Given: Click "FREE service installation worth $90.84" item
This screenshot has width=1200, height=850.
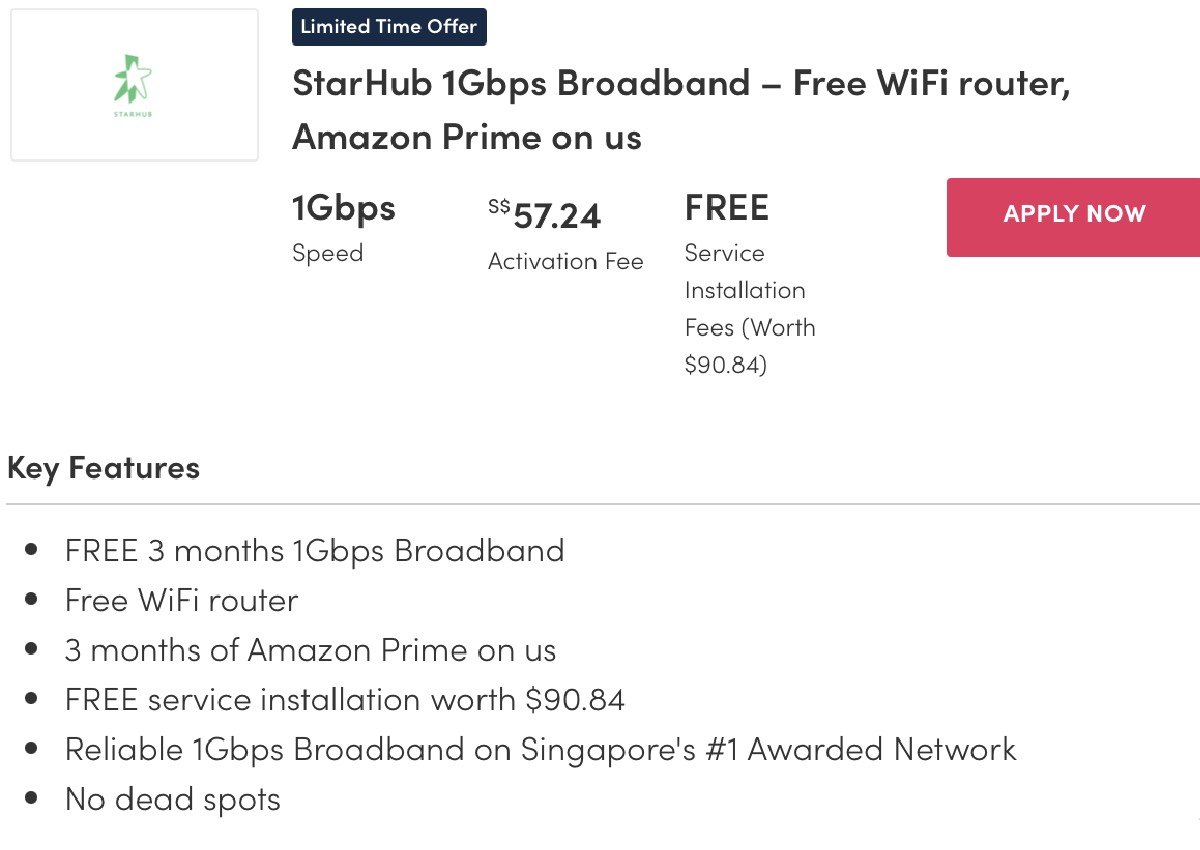Looking at the screenshot, I should click(344, 699).
